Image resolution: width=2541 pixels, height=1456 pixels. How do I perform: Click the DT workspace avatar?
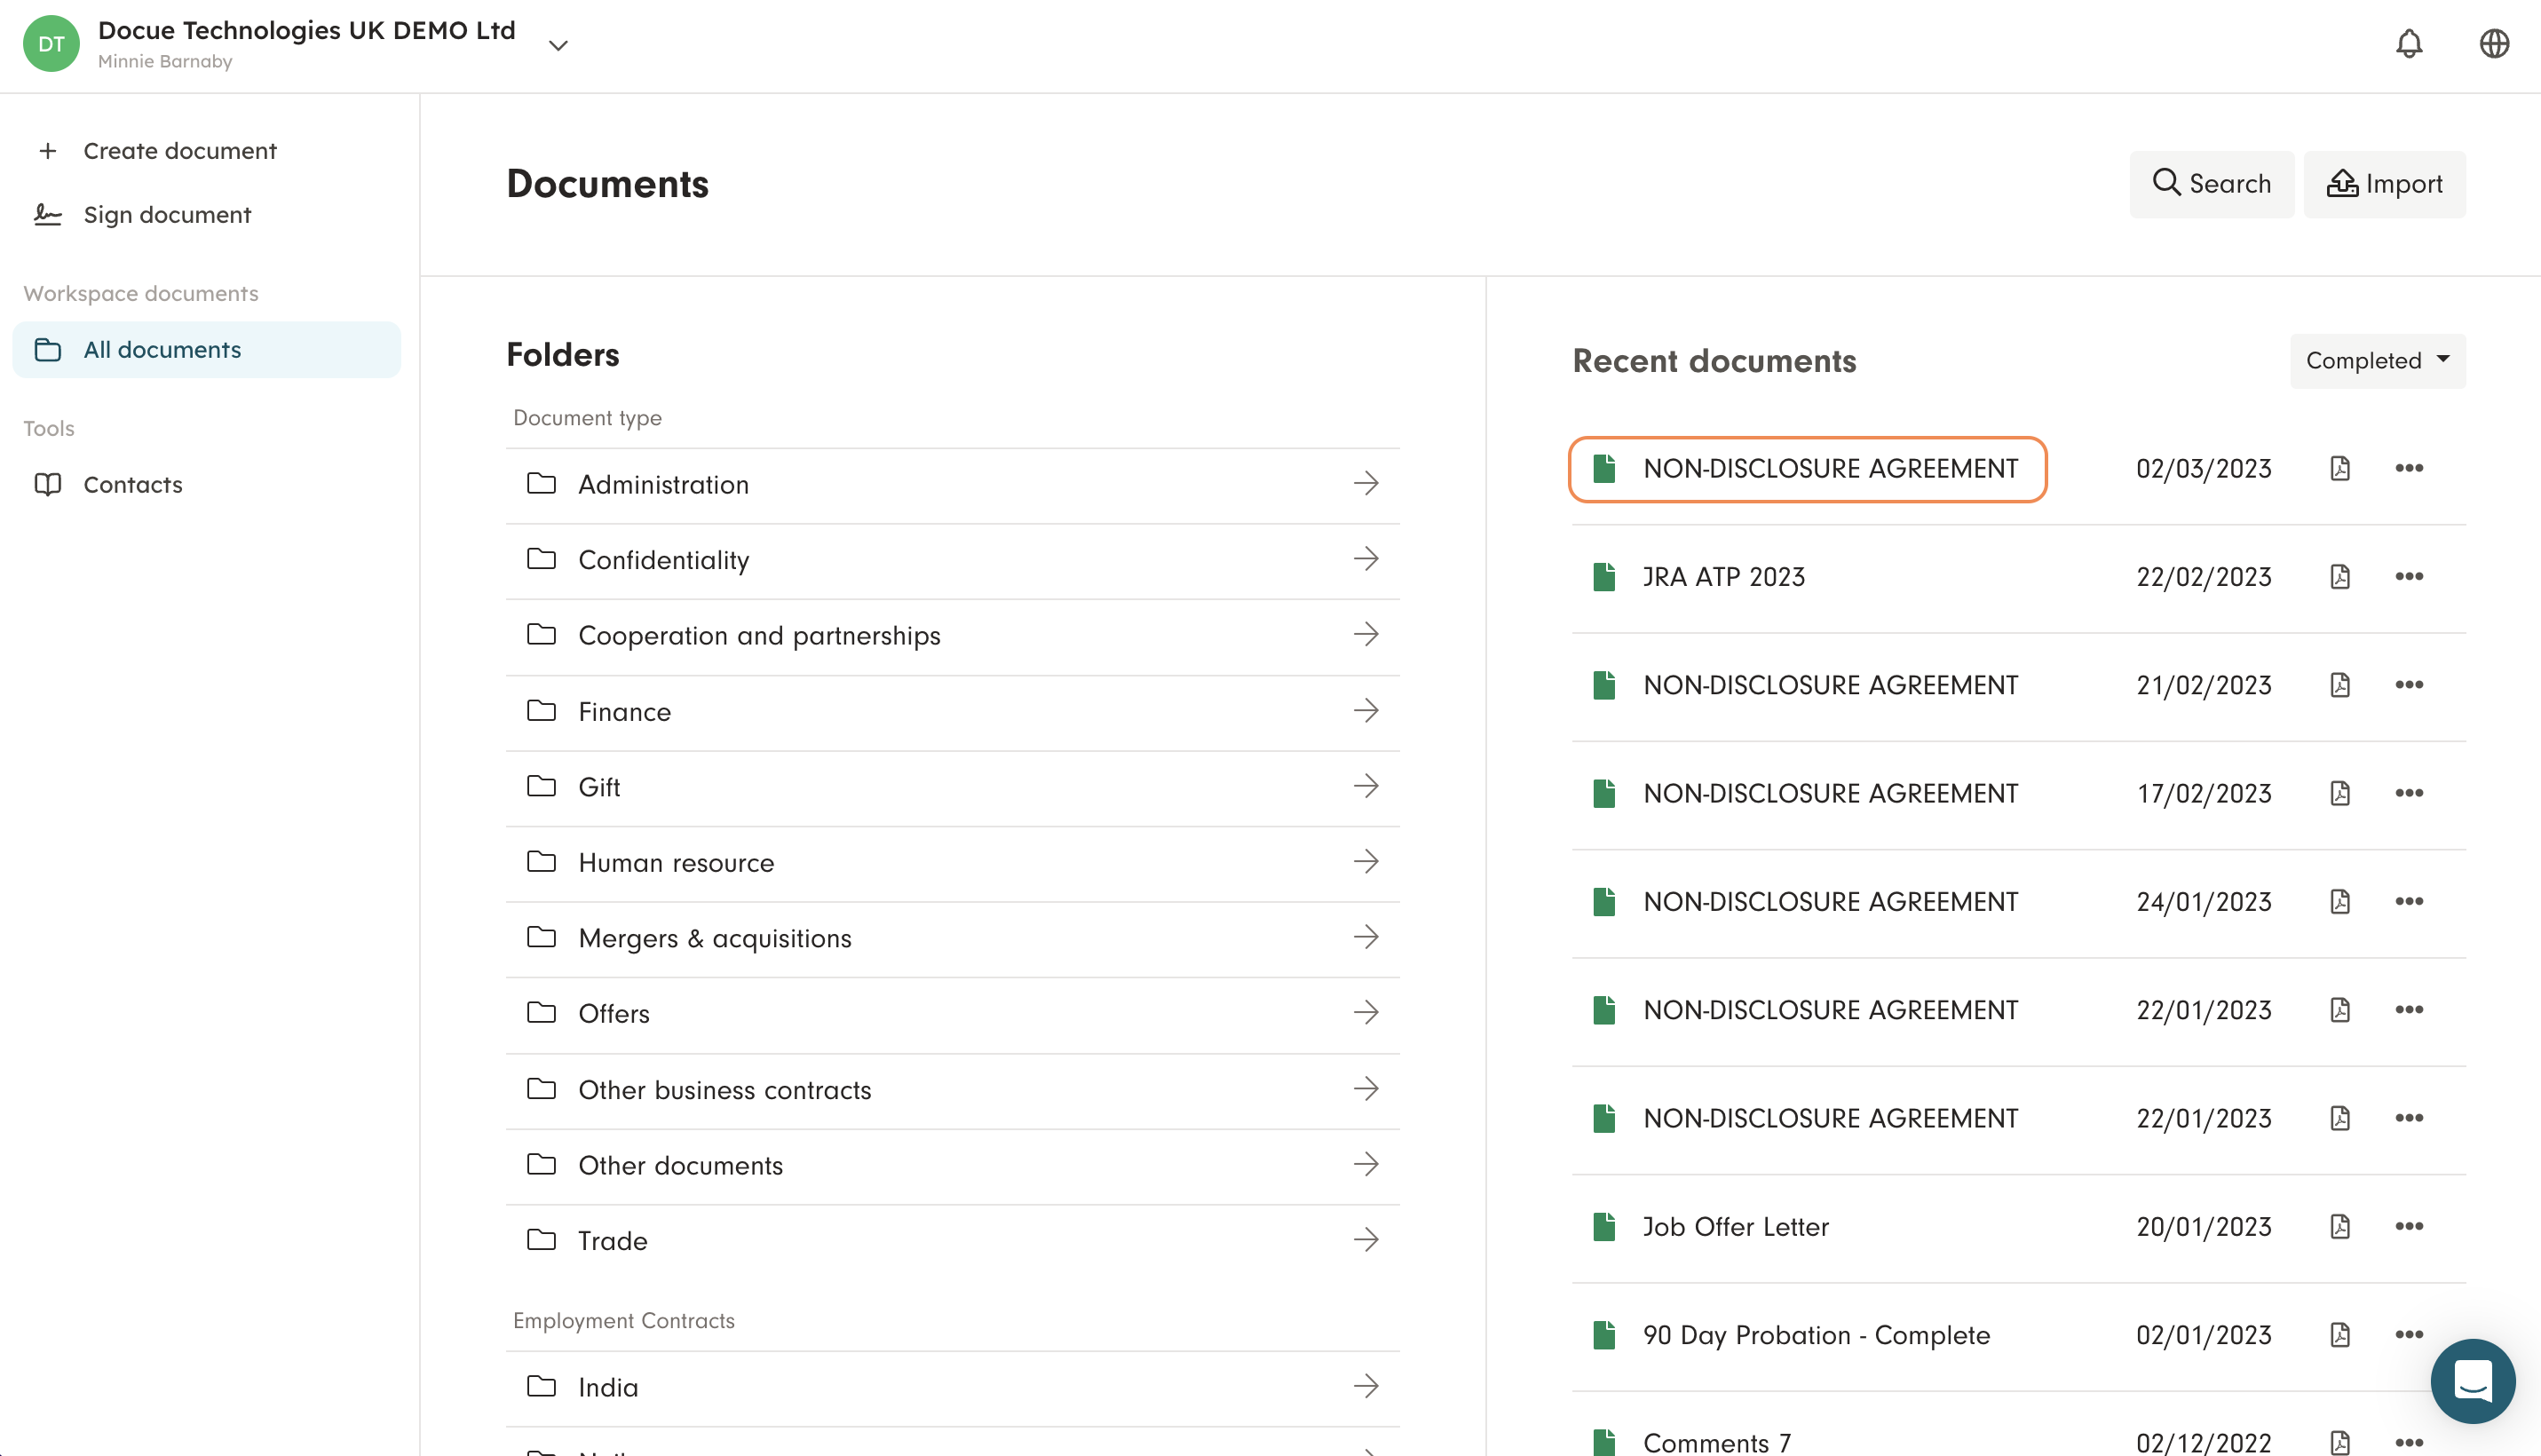(x=51, y=44)
